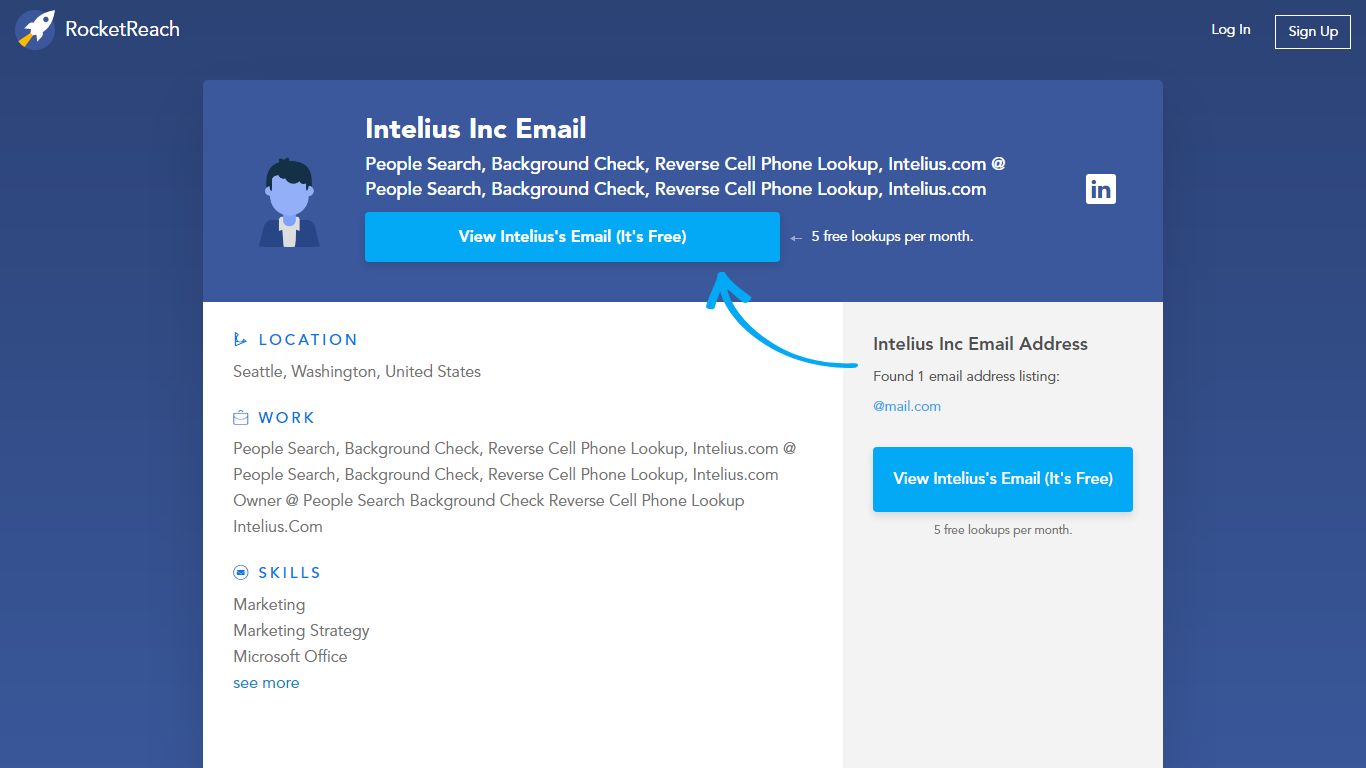Click the Marketing Strategy skill
The width and height of the screenshot is (1366, 768).
301,631
